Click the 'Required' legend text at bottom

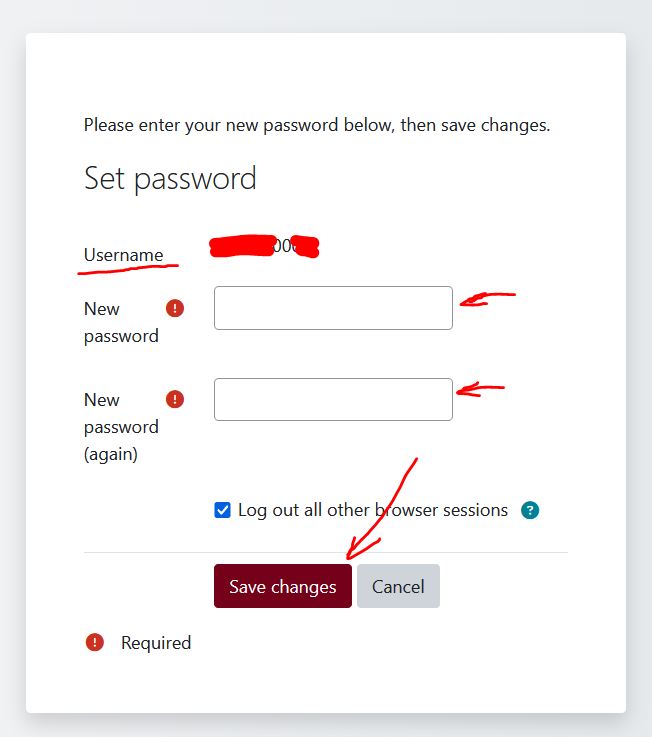(156, 643)
